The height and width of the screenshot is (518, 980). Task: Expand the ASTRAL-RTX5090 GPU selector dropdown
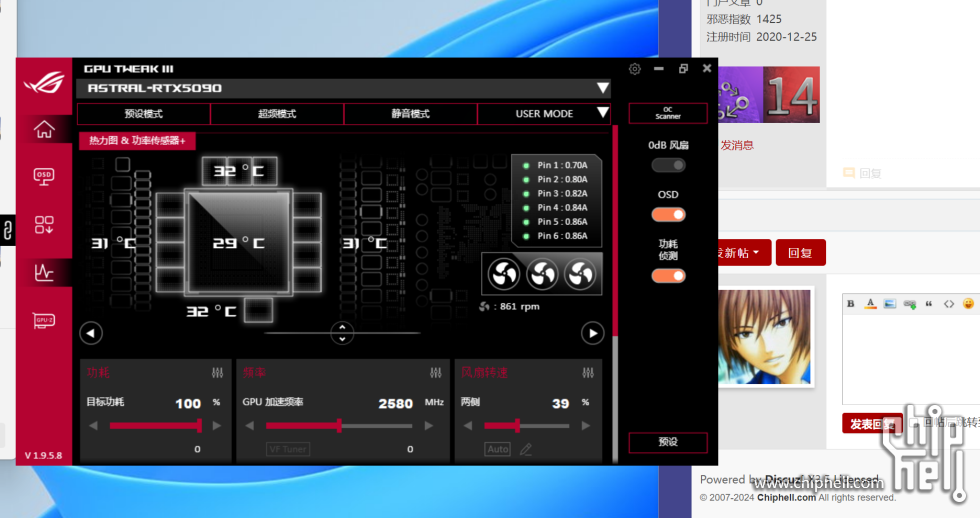(602, 88)
